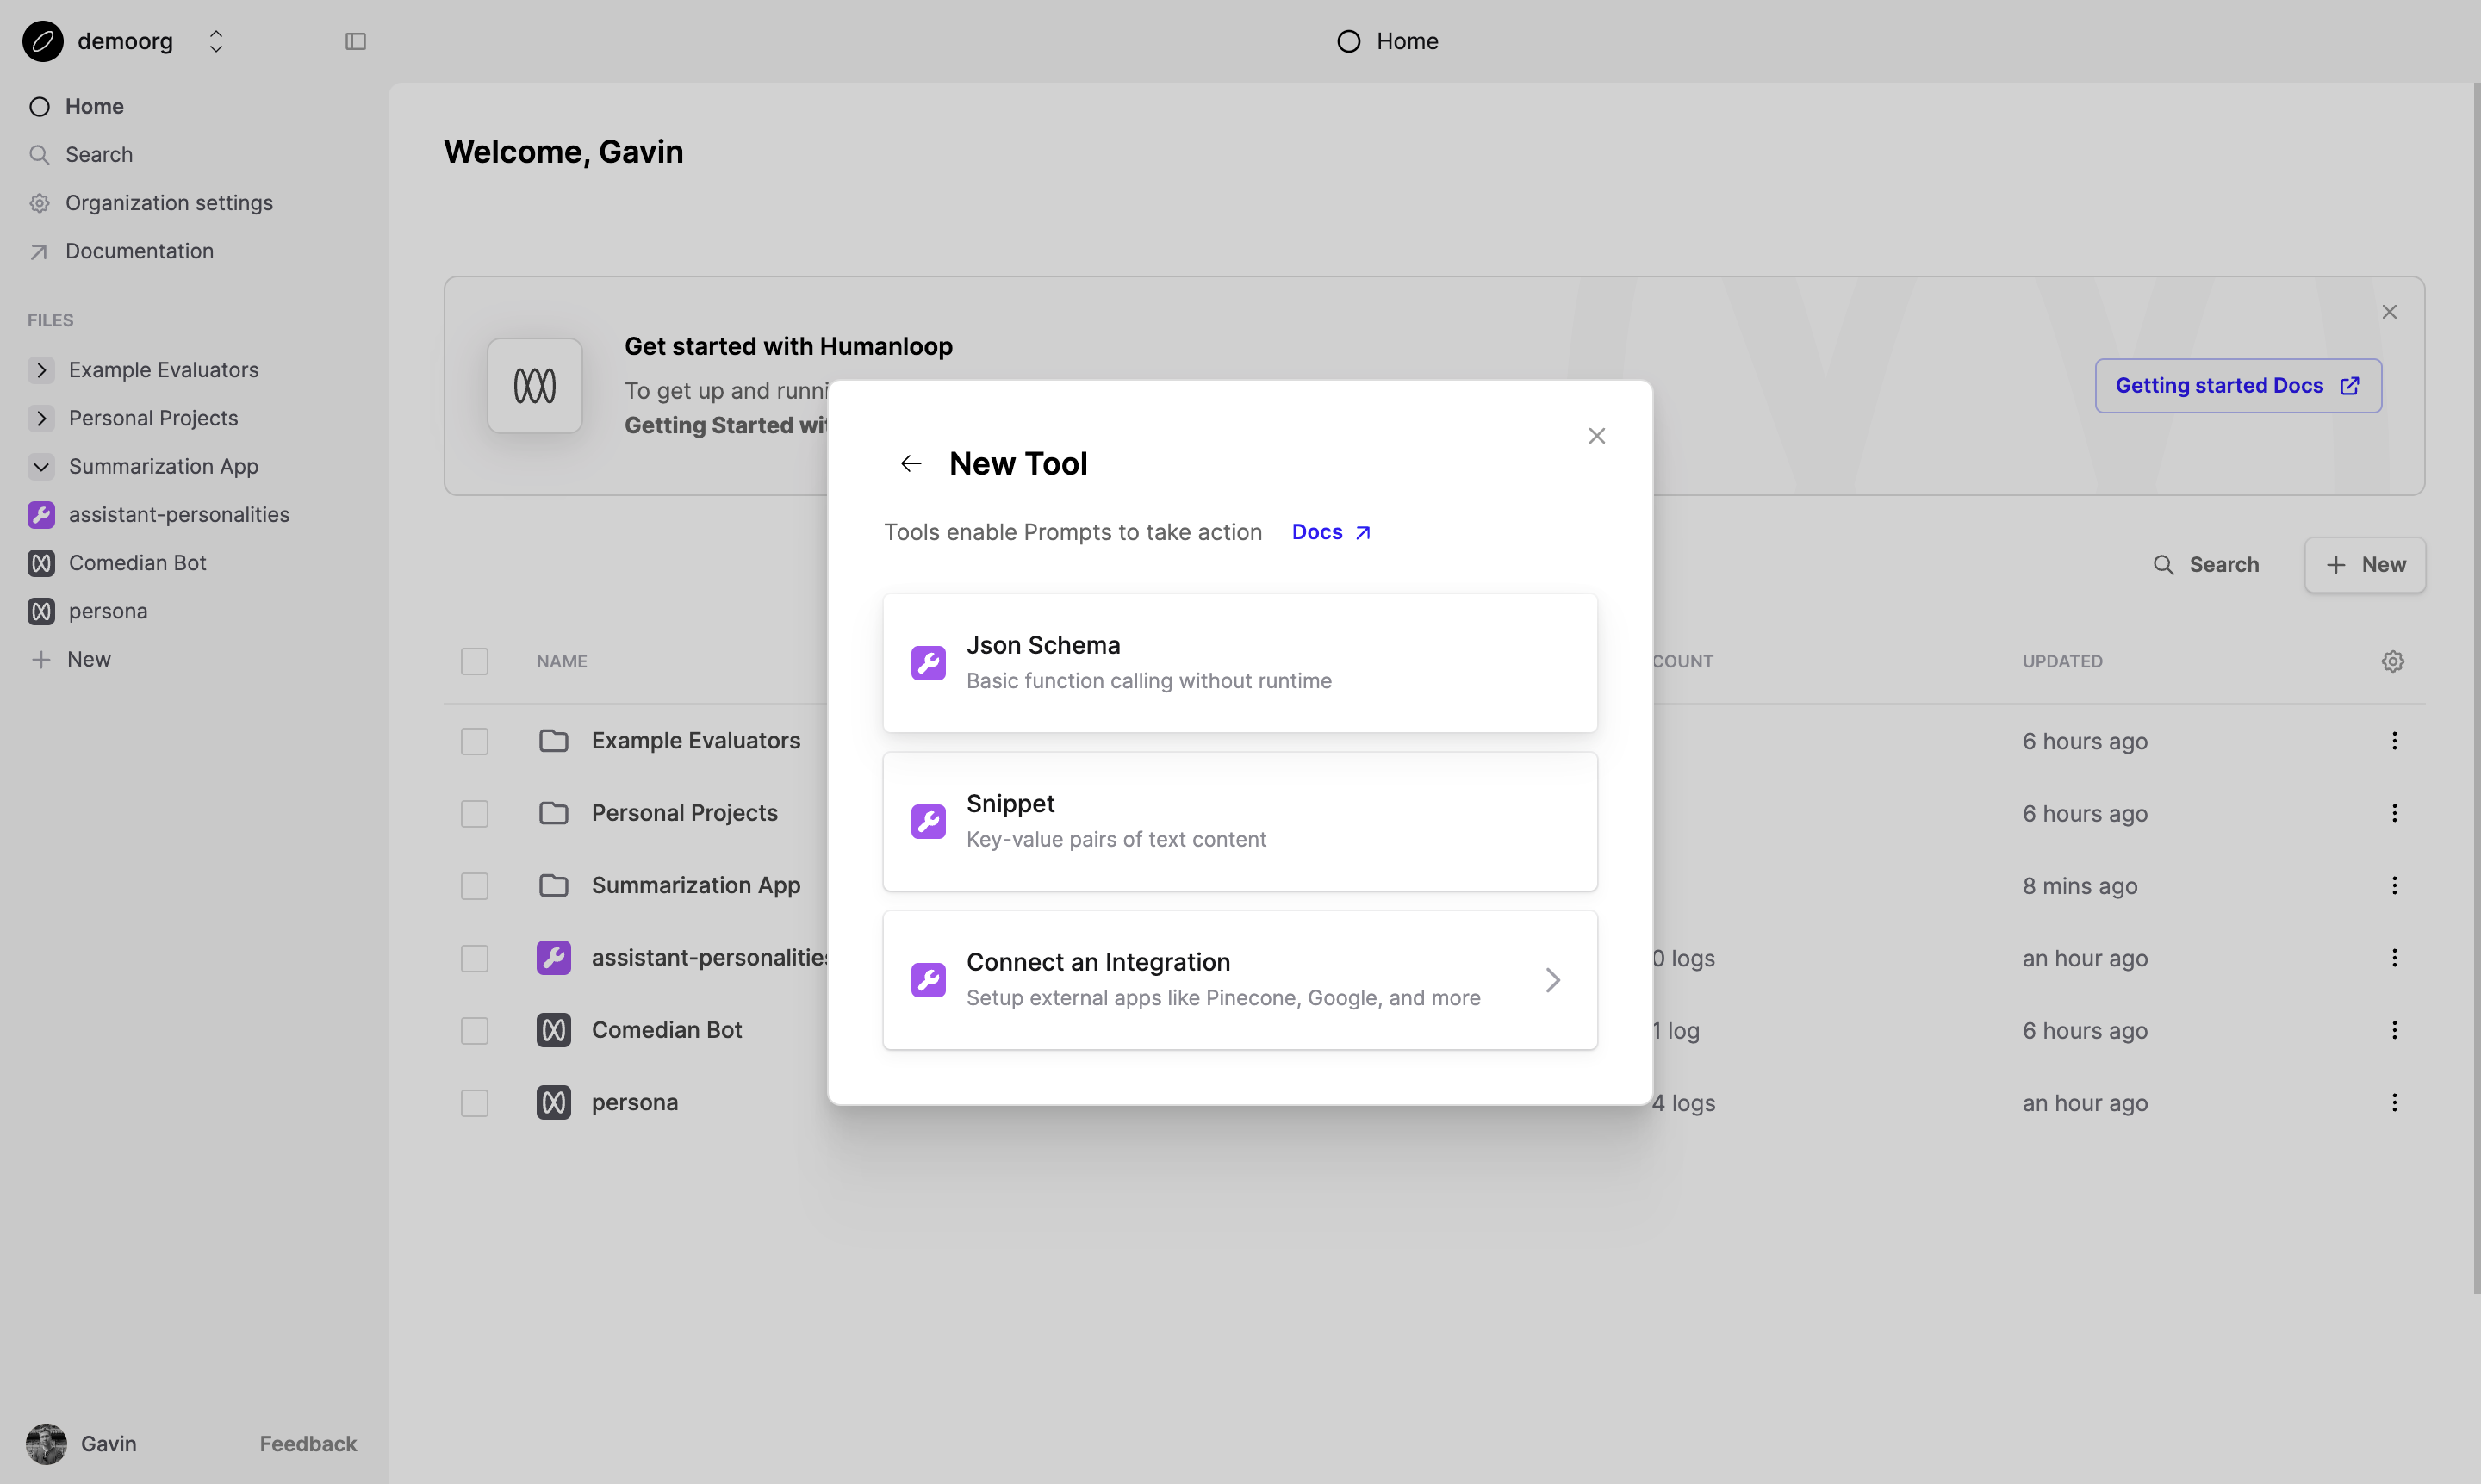
Task: Select the Summarization App row checkbox
Action: [474, 886]
